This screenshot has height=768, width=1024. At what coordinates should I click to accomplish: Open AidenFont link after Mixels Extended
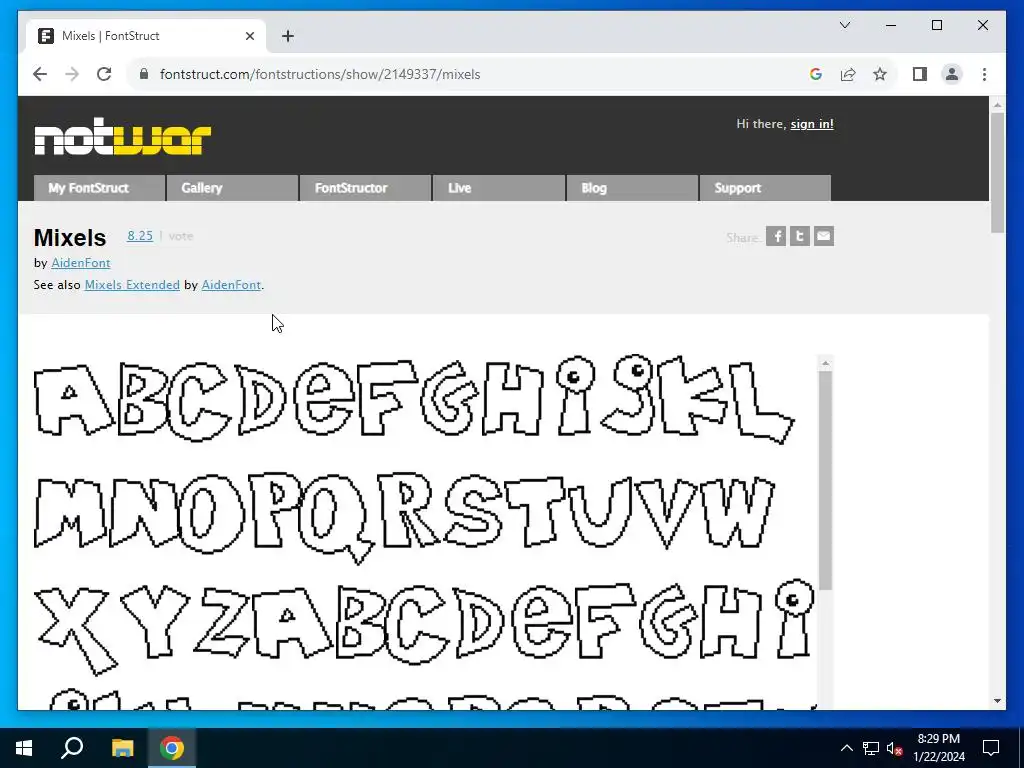point(231,285)
